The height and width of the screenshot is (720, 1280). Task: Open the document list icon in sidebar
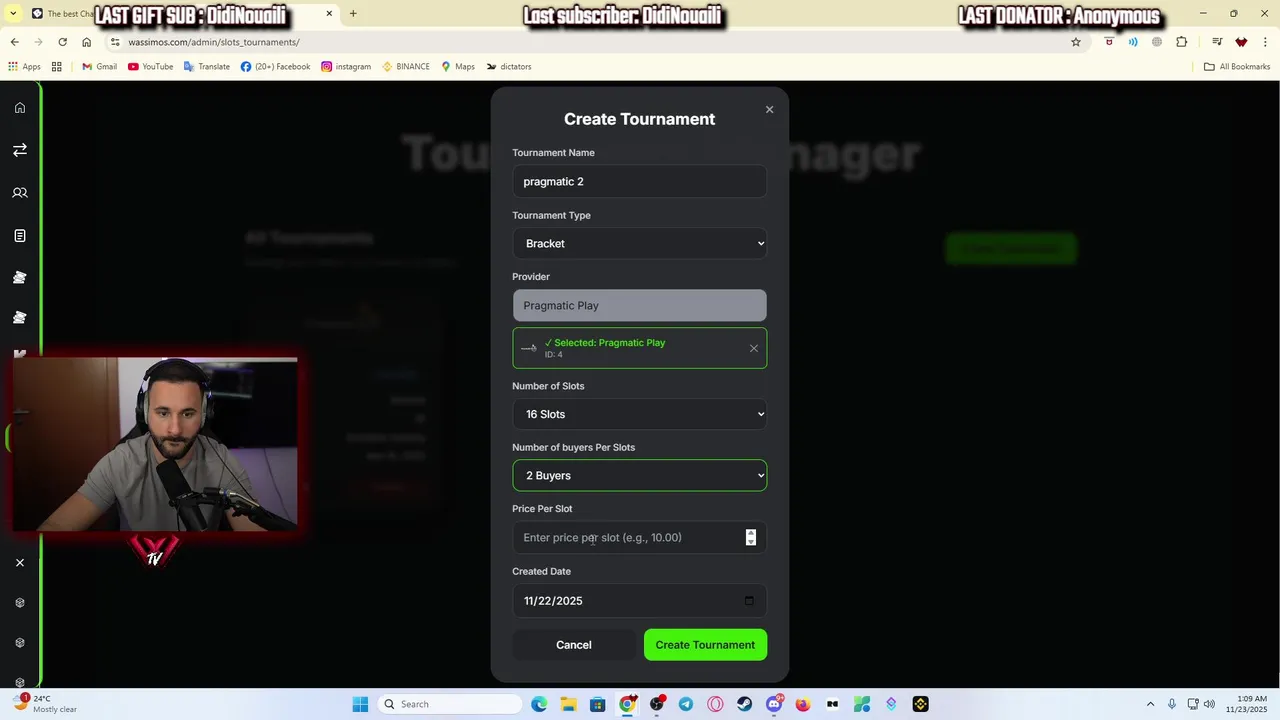20,236
